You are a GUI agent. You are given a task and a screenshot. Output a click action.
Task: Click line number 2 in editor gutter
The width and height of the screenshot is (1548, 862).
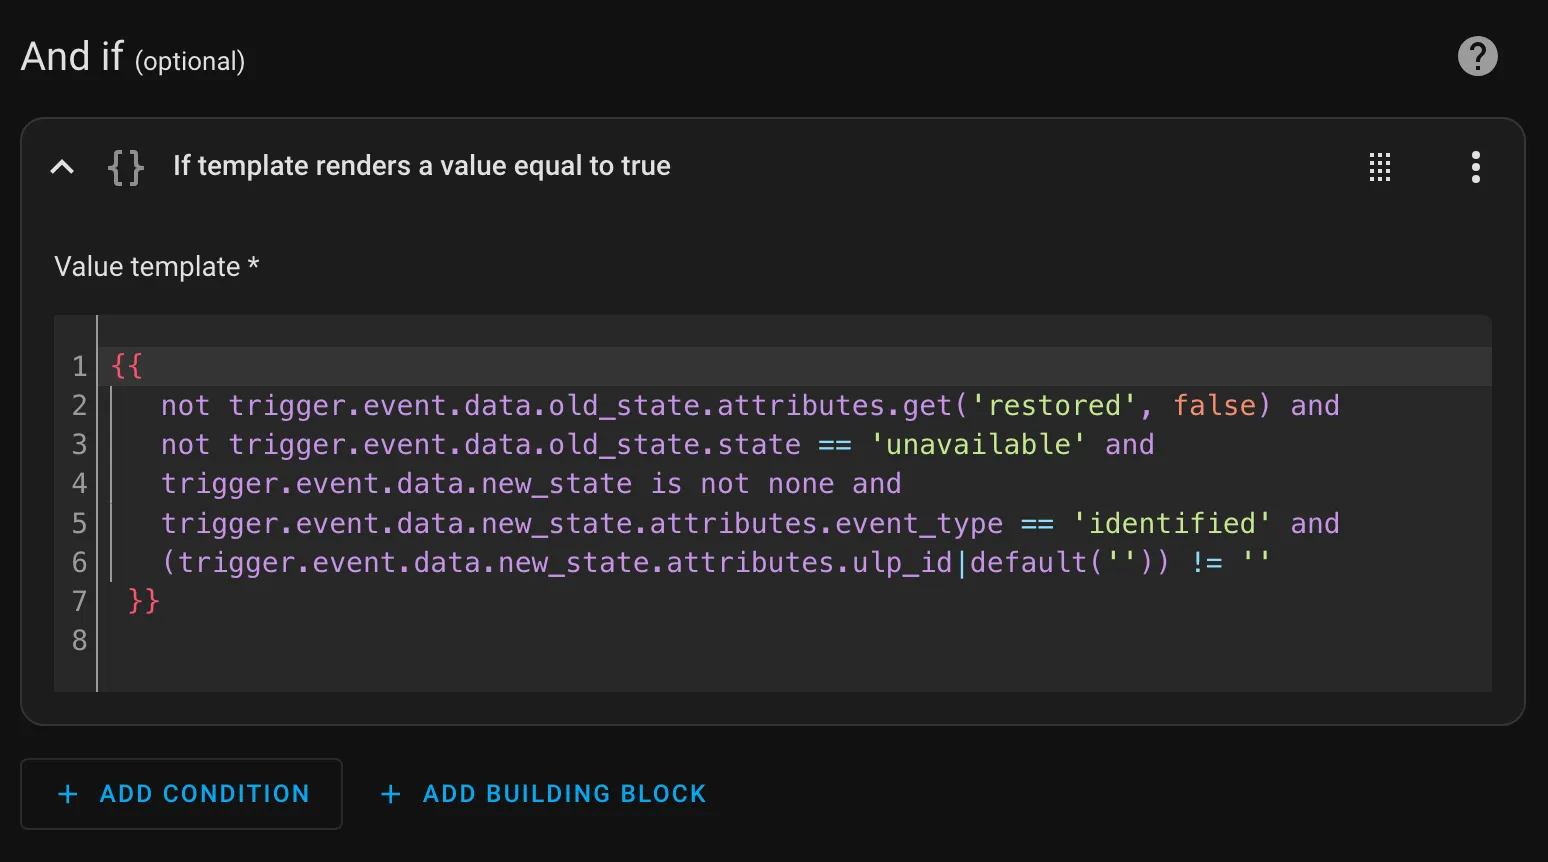[79, 405]
